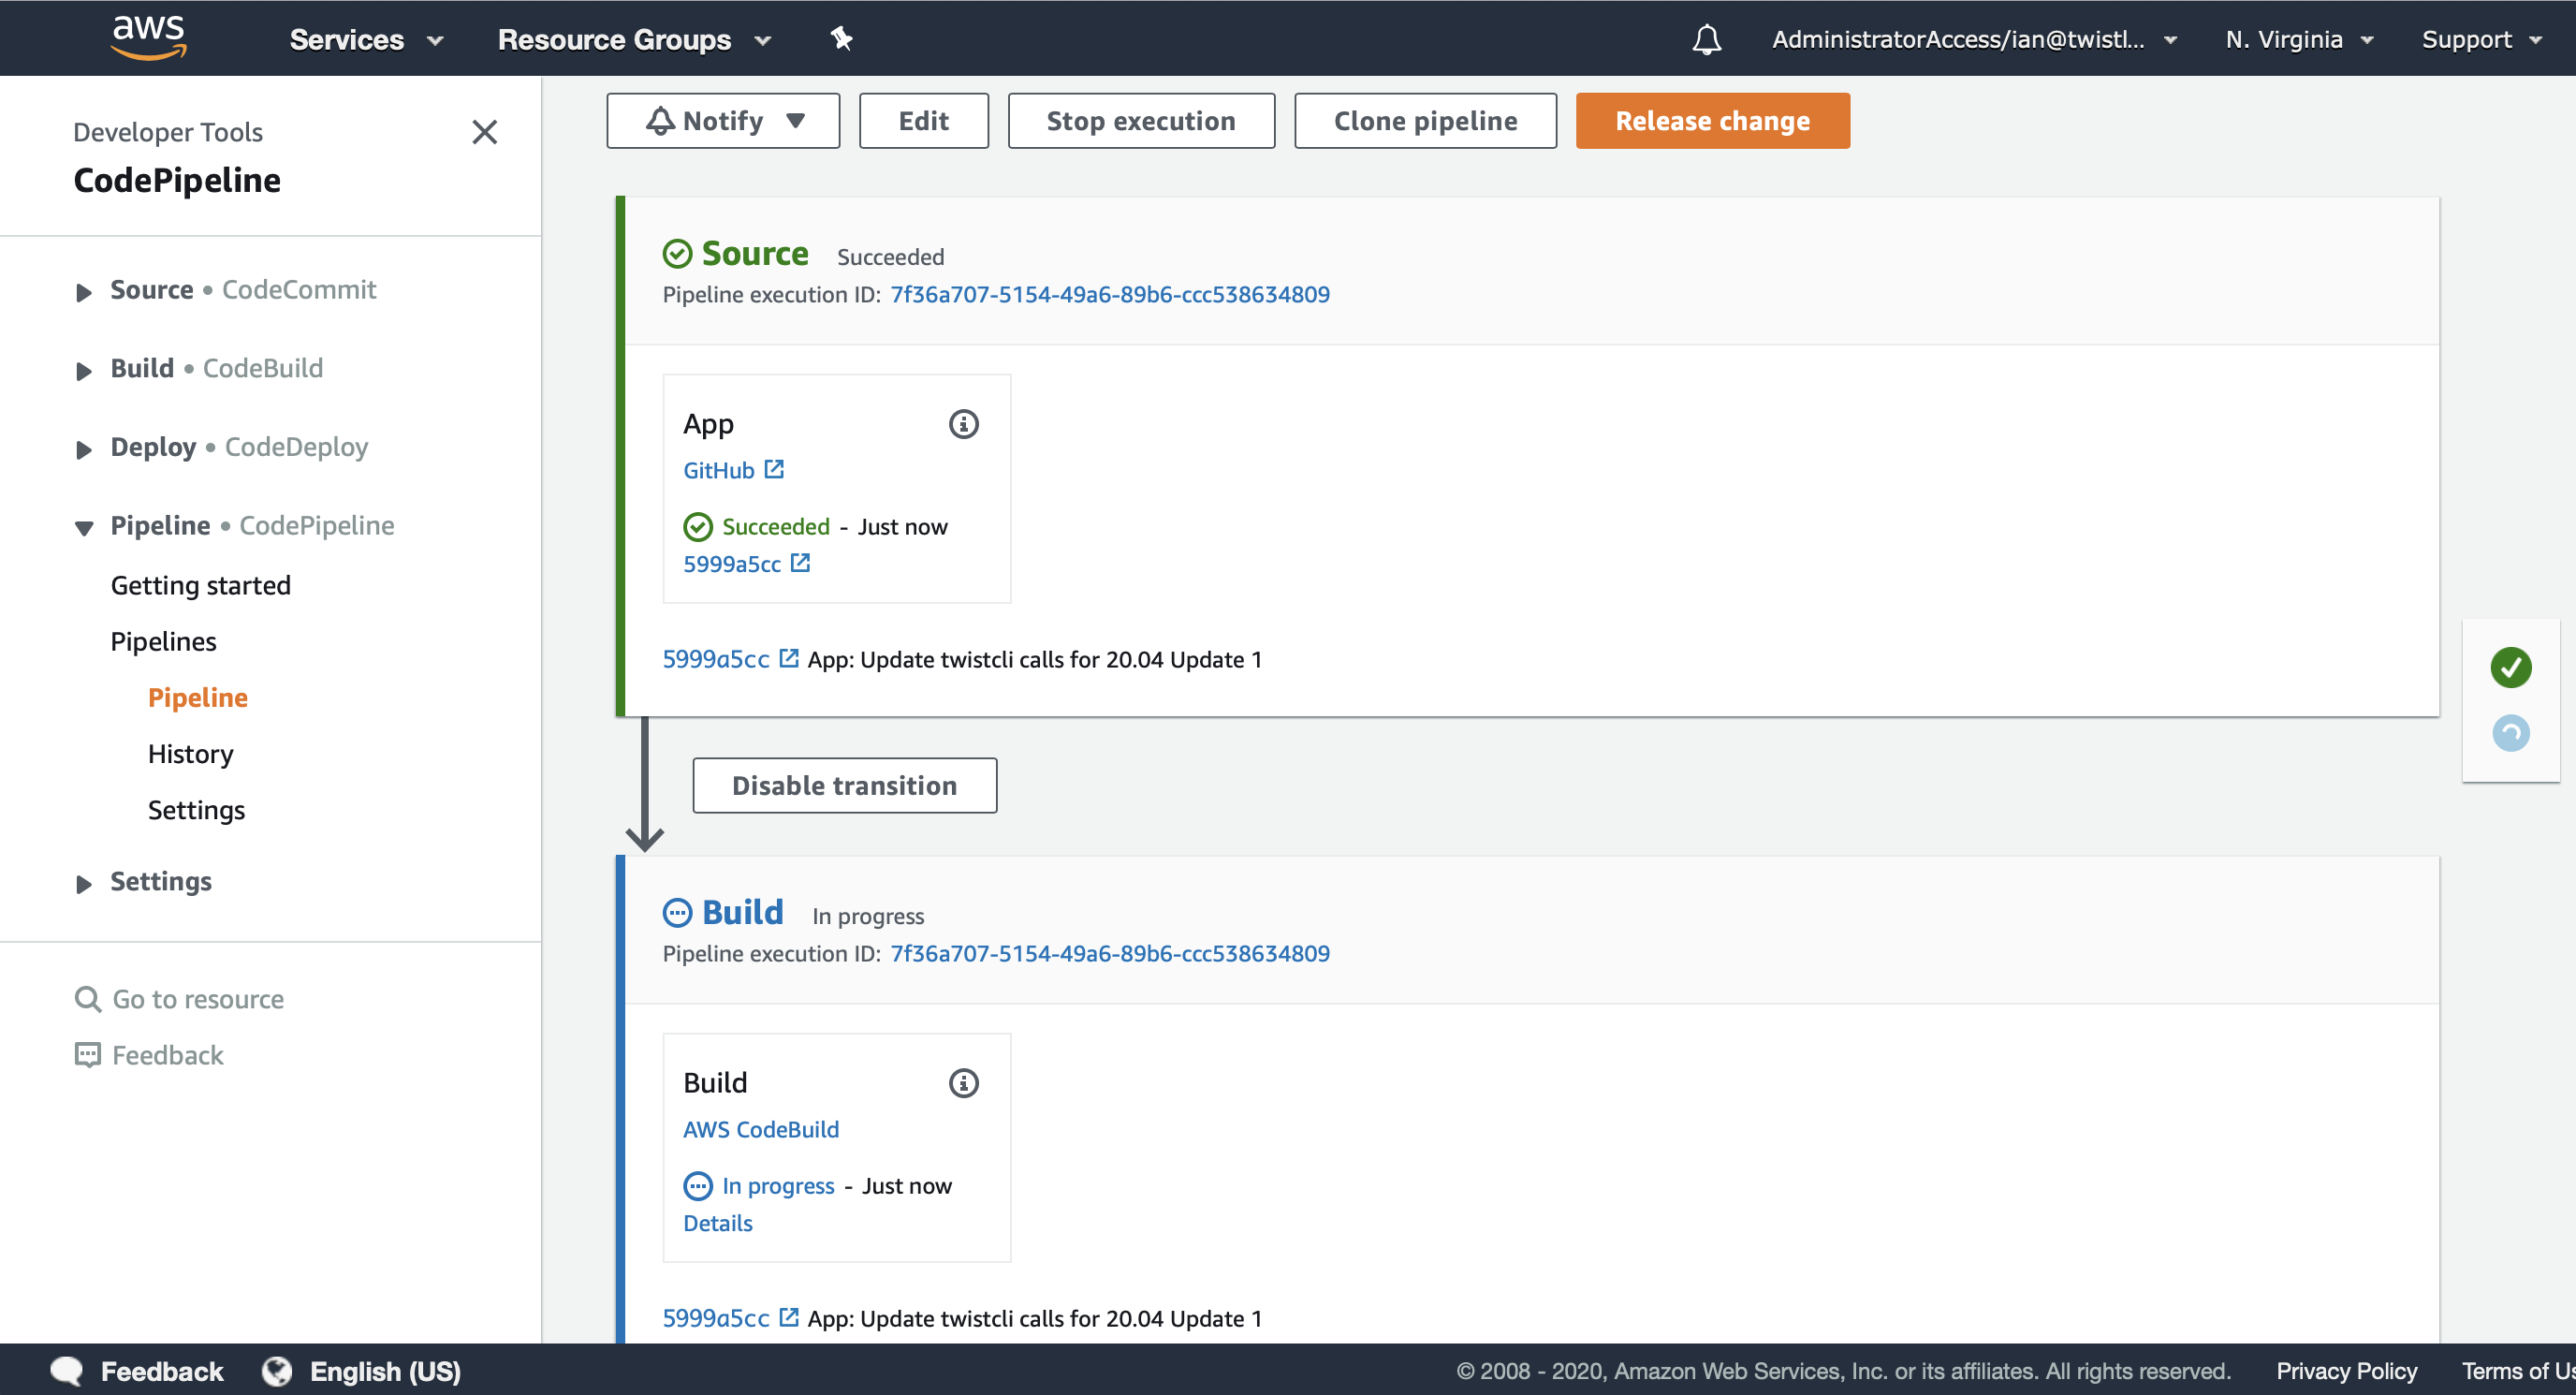Expand the Source CodeCommit section
2576x1395 pixels.
pyautogui.click(x=84, y=292)
